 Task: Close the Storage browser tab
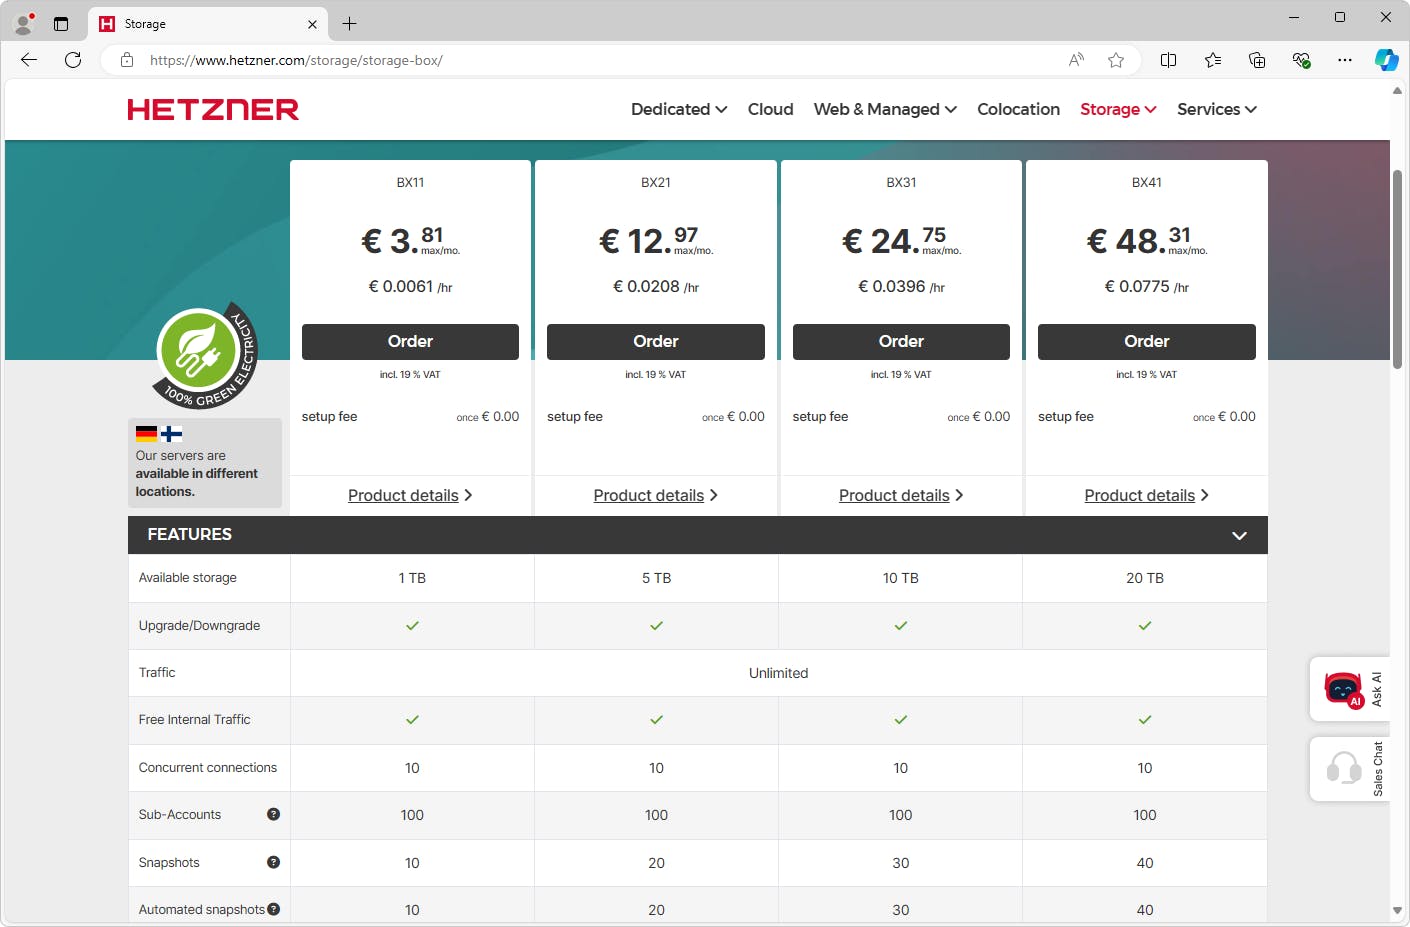point(312,24)
